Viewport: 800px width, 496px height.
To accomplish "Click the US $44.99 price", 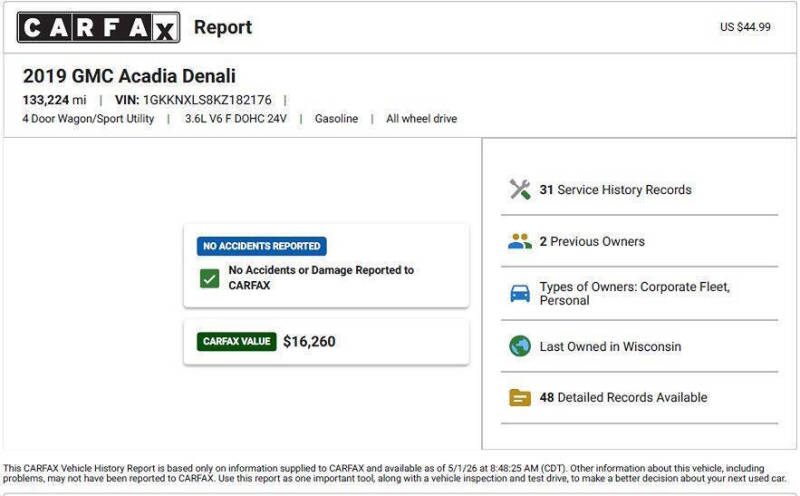I will (x=745, y=27).
